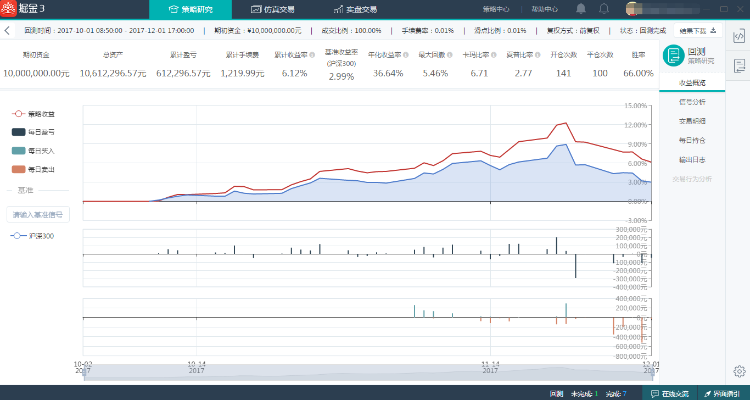Open 帮助中心 in the header
This screenshot has height=400, width=750.
[x=544, y=9]
